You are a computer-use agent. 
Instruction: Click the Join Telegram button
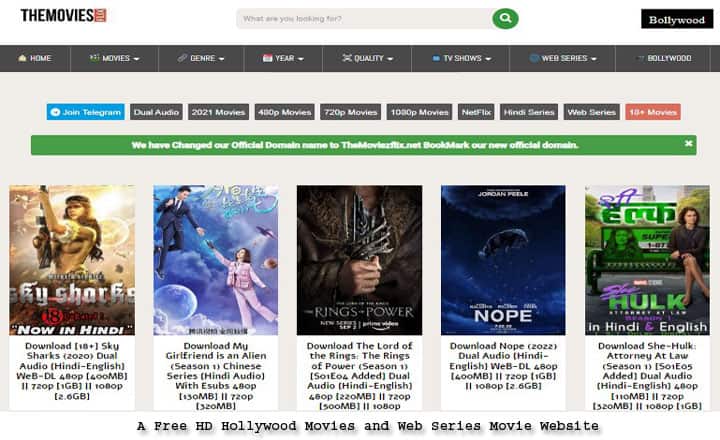pos(85,112)
